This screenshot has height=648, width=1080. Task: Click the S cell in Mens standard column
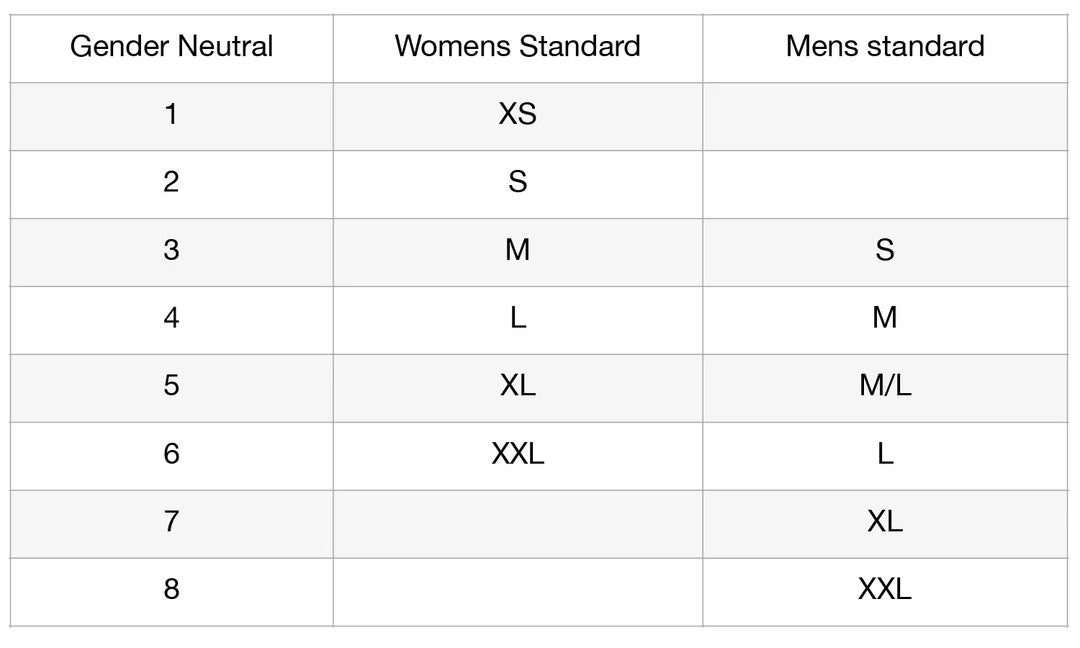coord(885,250)
